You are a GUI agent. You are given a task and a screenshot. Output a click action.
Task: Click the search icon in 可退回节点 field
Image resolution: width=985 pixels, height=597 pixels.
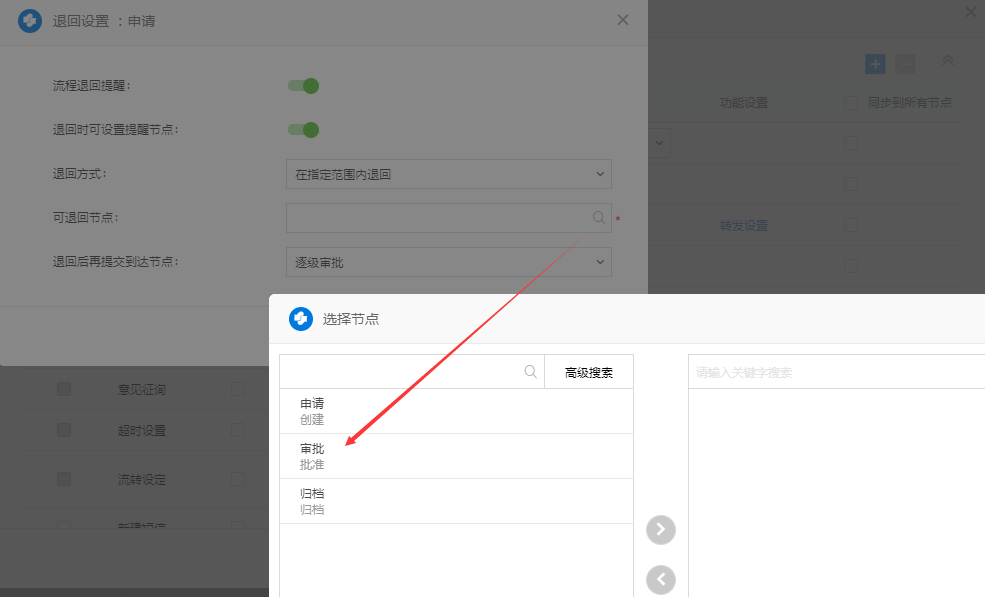click(x=599, y=217)
